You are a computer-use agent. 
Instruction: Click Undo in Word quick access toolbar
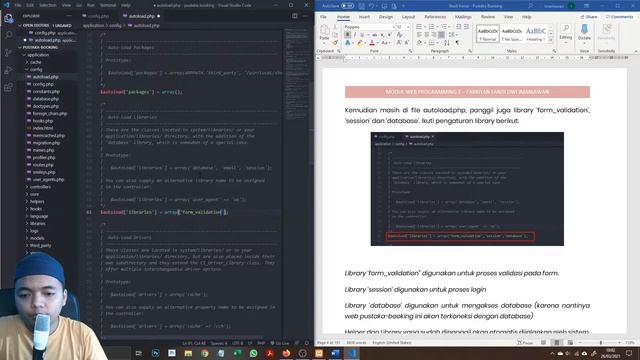tap(371, 6)
